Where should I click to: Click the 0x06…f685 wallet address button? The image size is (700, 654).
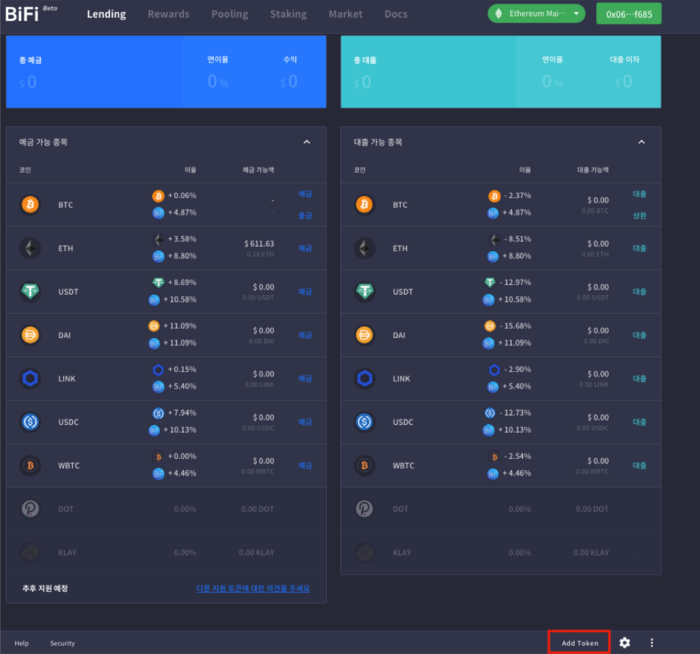[628, 14]
